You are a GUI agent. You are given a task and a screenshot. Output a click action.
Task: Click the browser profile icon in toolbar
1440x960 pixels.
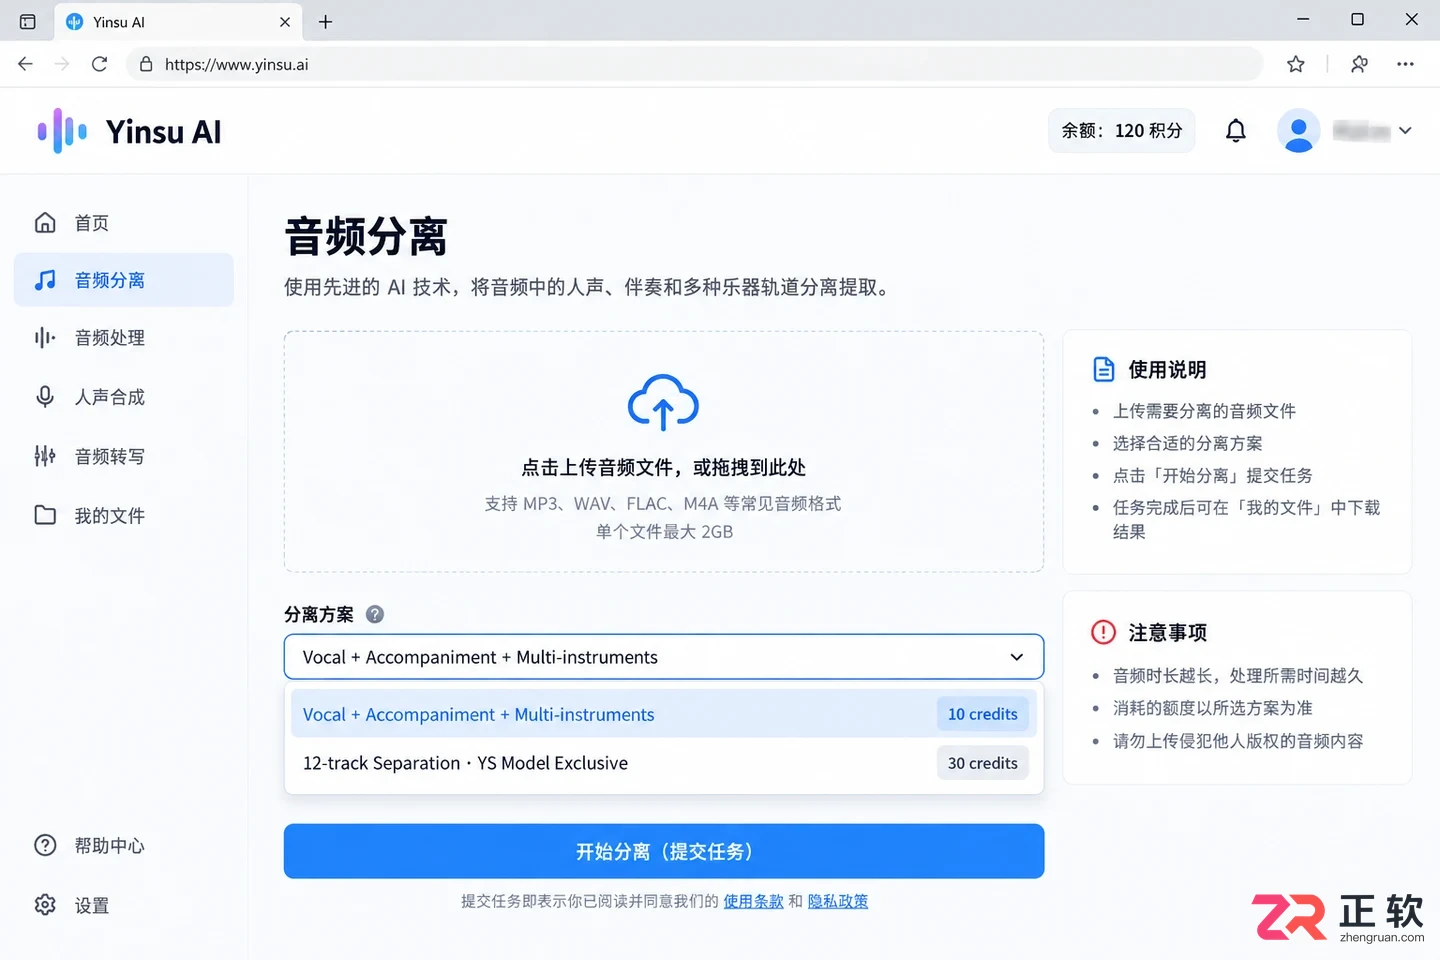click(1359, 64)
